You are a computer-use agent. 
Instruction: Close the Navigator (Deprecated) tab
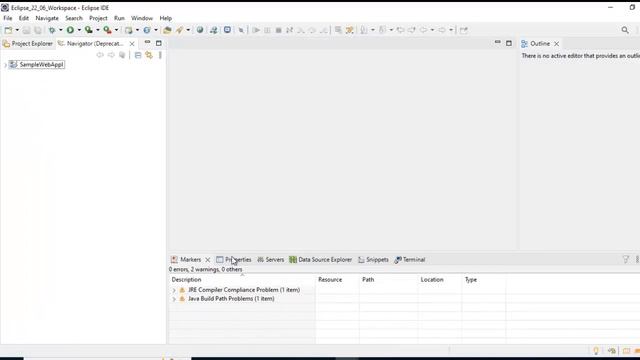click(132, 43)
